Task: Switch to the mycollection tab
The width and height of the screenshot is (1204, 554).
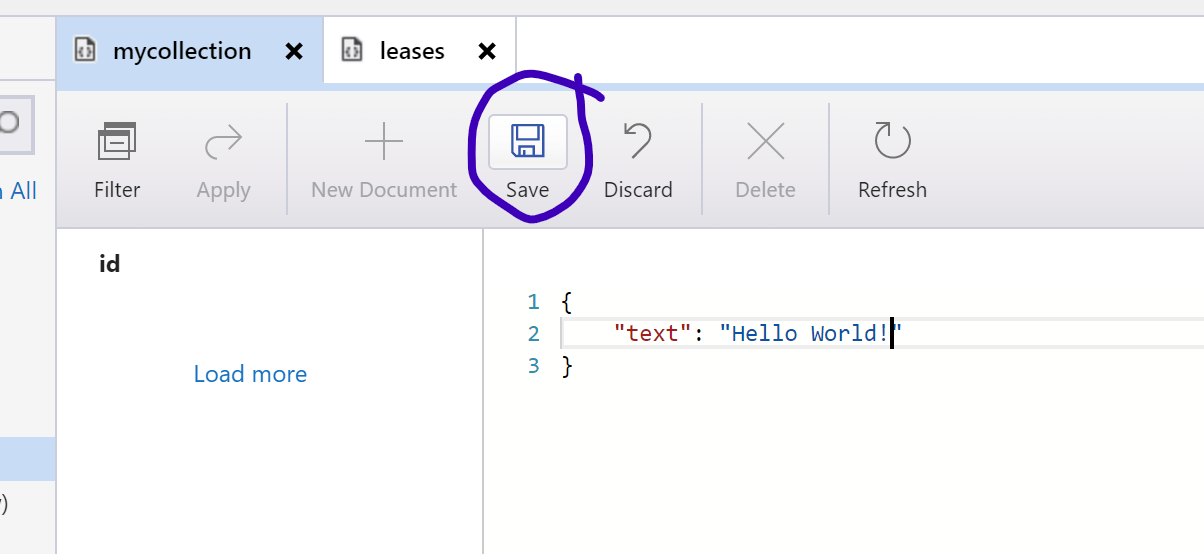Action: click(x=190, y=51)
